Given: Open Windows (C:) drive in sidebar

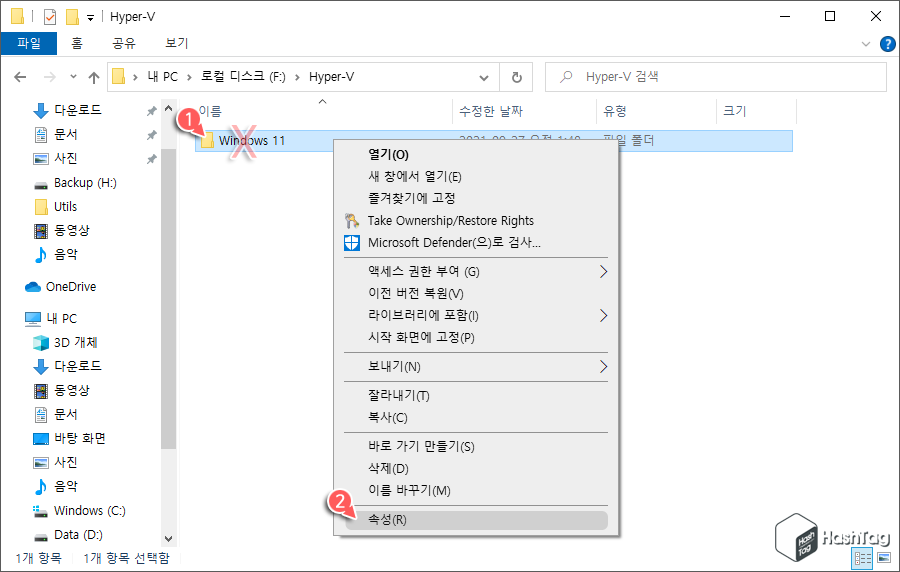Looking at the screenshot, I should [x=90, y=511].
